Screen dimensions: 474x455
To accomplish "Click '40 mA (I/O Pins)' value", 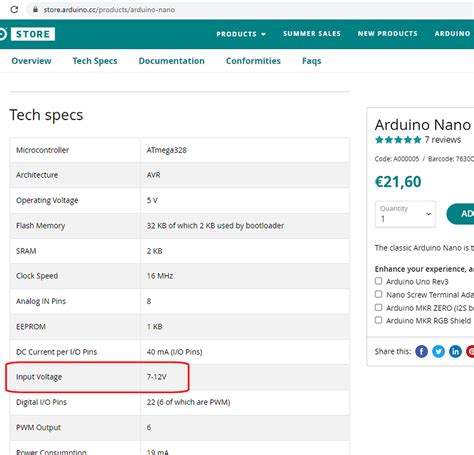I will 174,352.
